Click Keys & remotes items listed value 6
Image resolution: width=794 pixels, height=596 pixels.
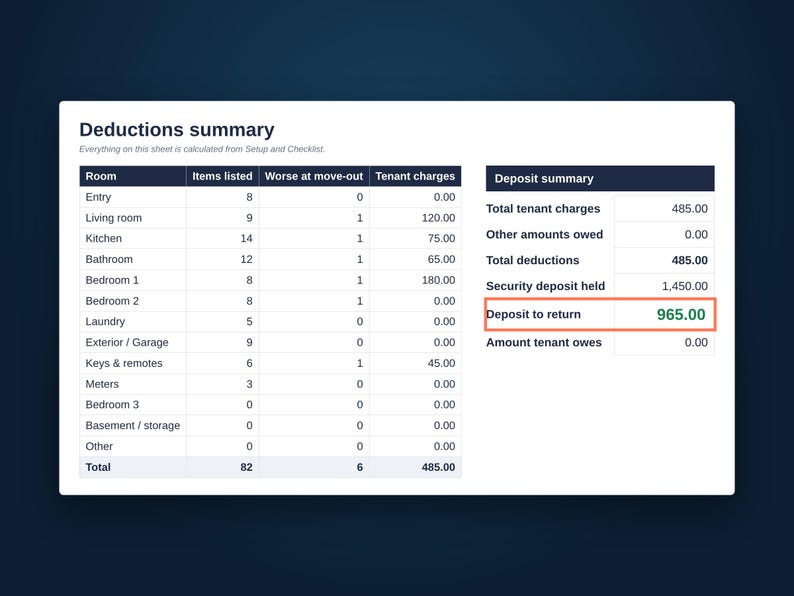click(x=250, y=363)
